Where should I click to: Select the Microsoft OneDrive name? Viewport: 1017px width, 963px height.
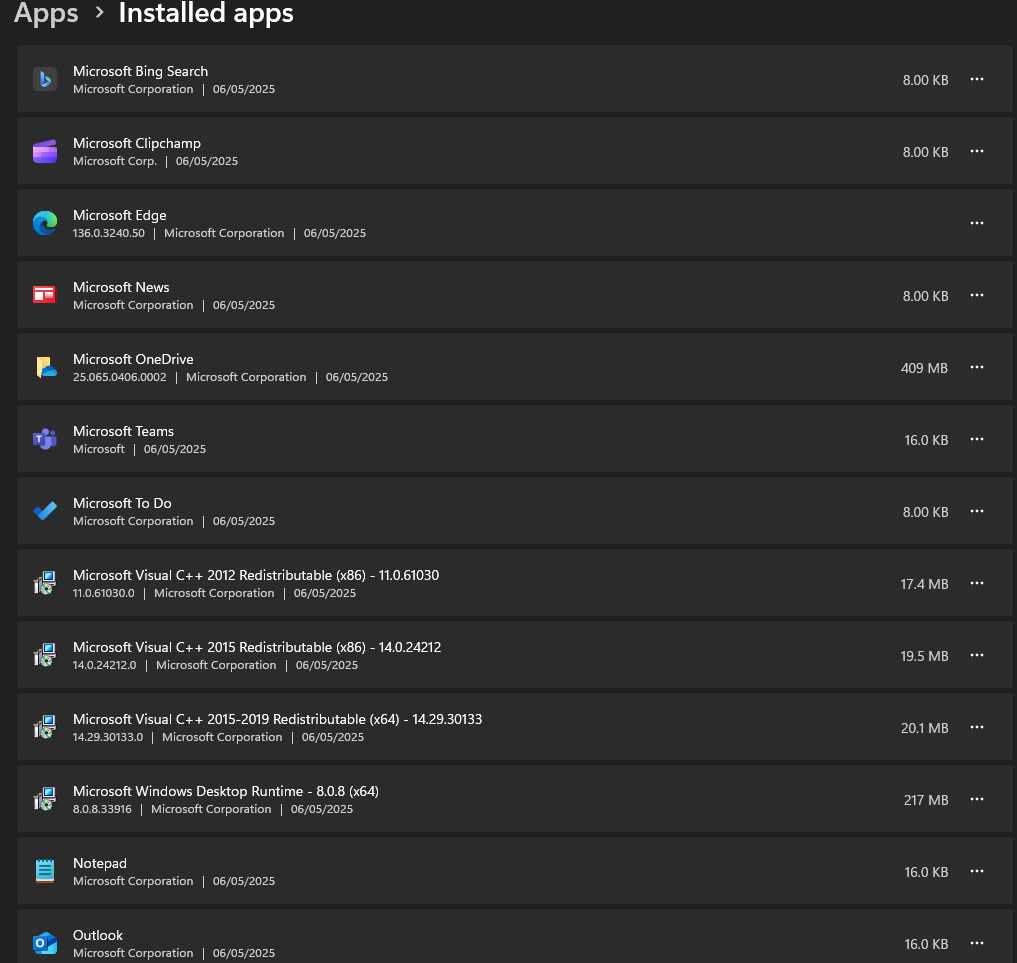click(133, 359)
